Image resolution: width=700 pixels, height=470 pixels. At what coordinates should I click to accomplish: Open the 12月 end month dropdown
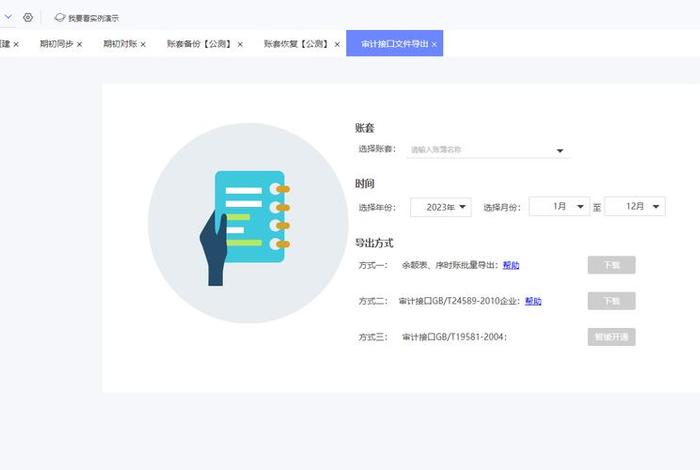click(635, 206)
